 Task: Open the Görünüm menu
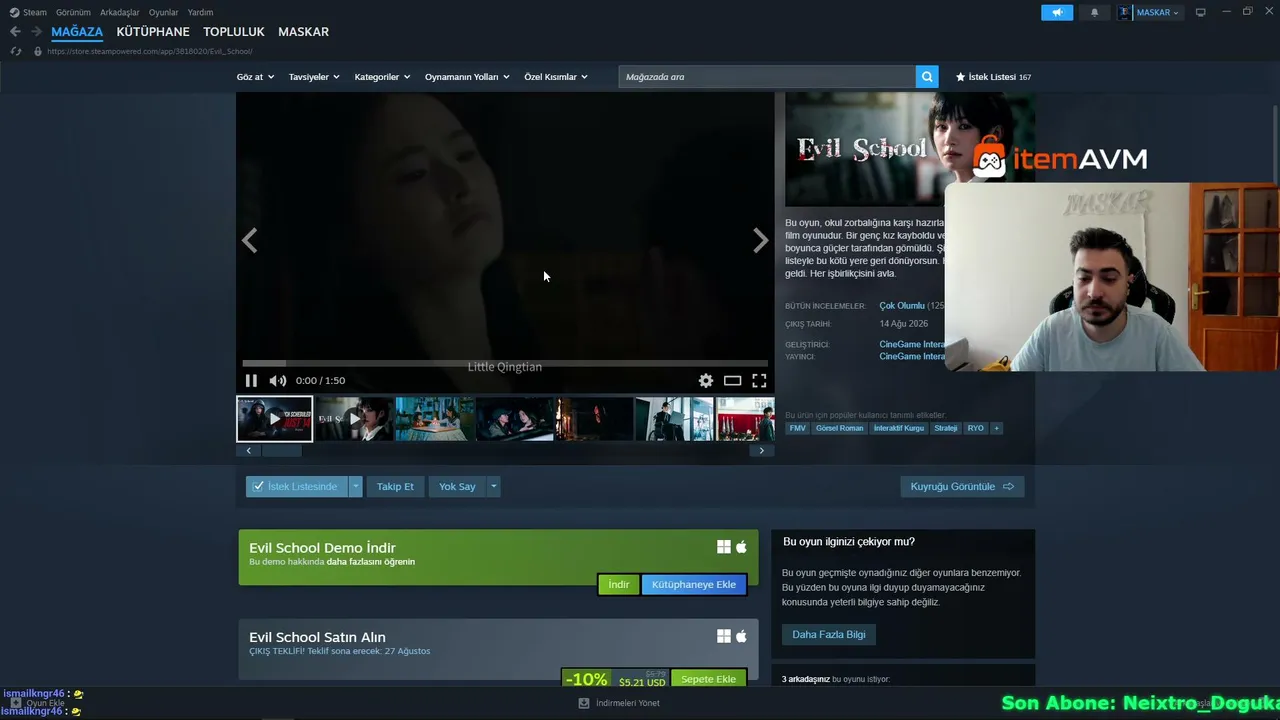(x=73, y=12)
